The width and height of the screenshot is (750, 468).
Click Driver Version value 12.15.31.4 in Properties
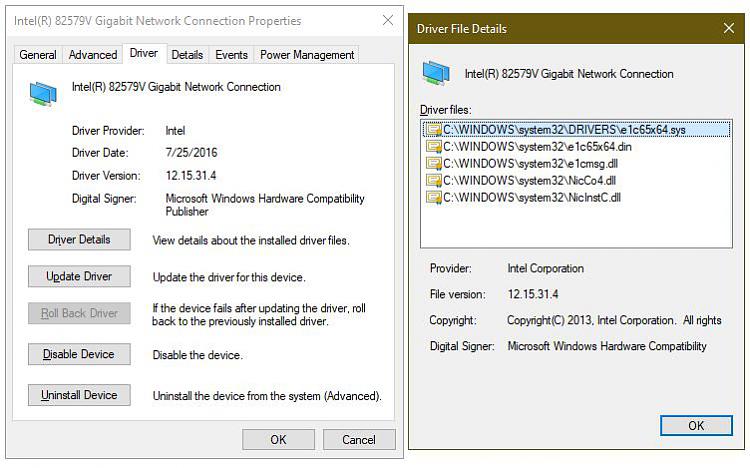(x=191, y=176)
